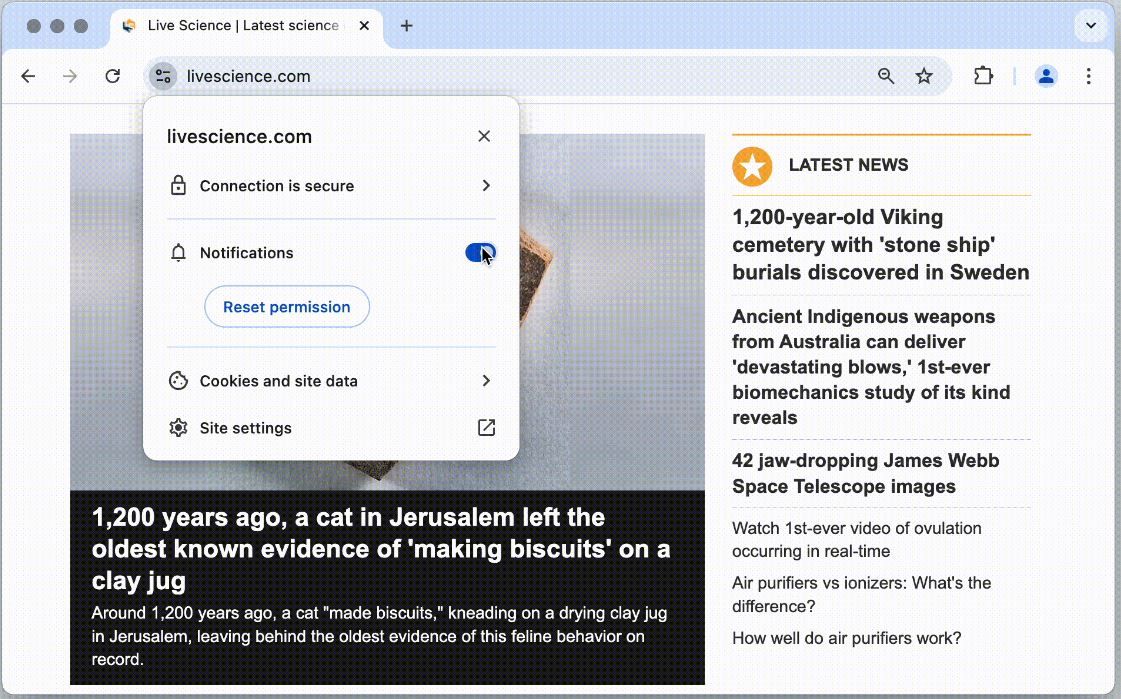Turn off the Notifications toggle
This screenshot has width=1121, height=699.
point(480,253)
